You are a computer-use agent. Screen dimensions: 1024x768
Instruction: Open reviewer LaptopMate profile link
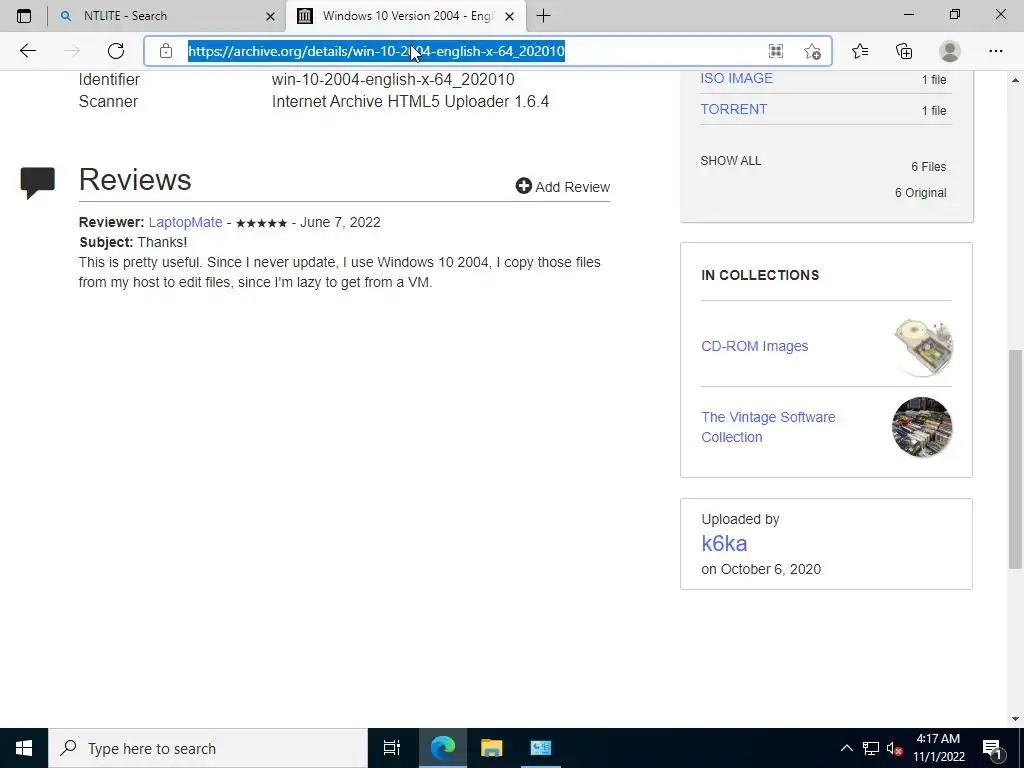point(185,222)
